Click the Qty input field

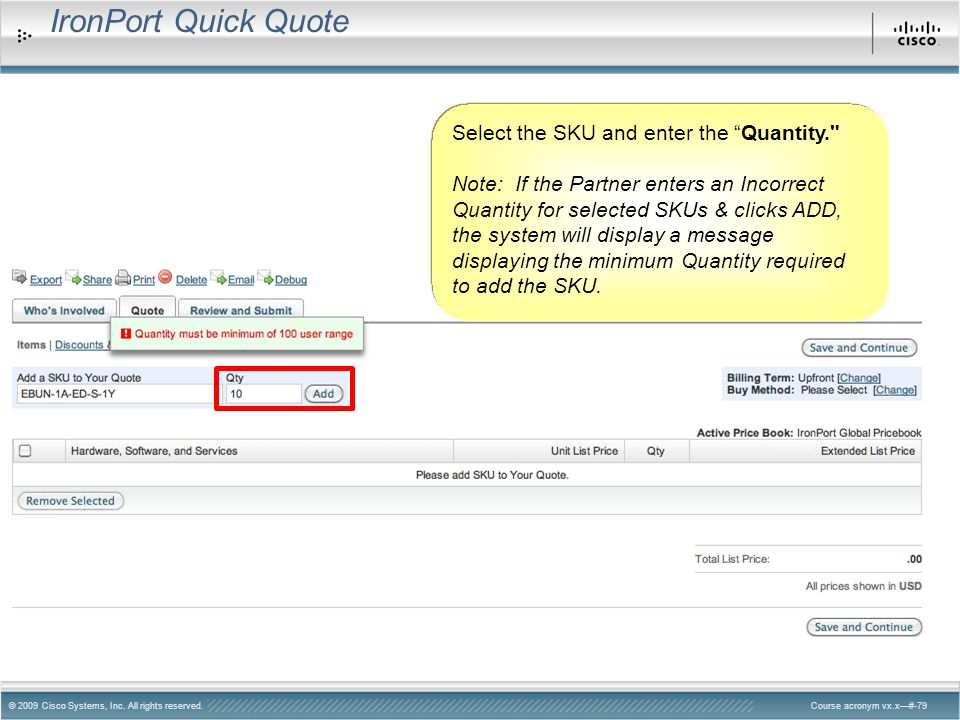[264, 394]
